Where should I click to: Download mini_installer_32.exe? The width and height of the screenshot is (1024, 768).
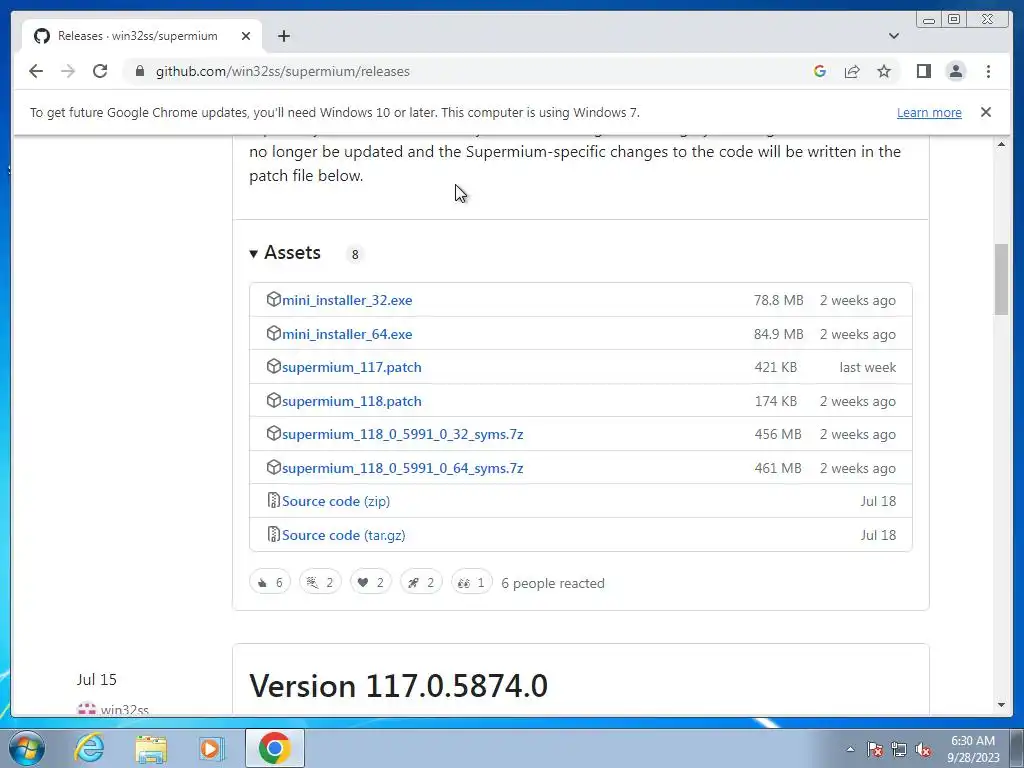347,300
